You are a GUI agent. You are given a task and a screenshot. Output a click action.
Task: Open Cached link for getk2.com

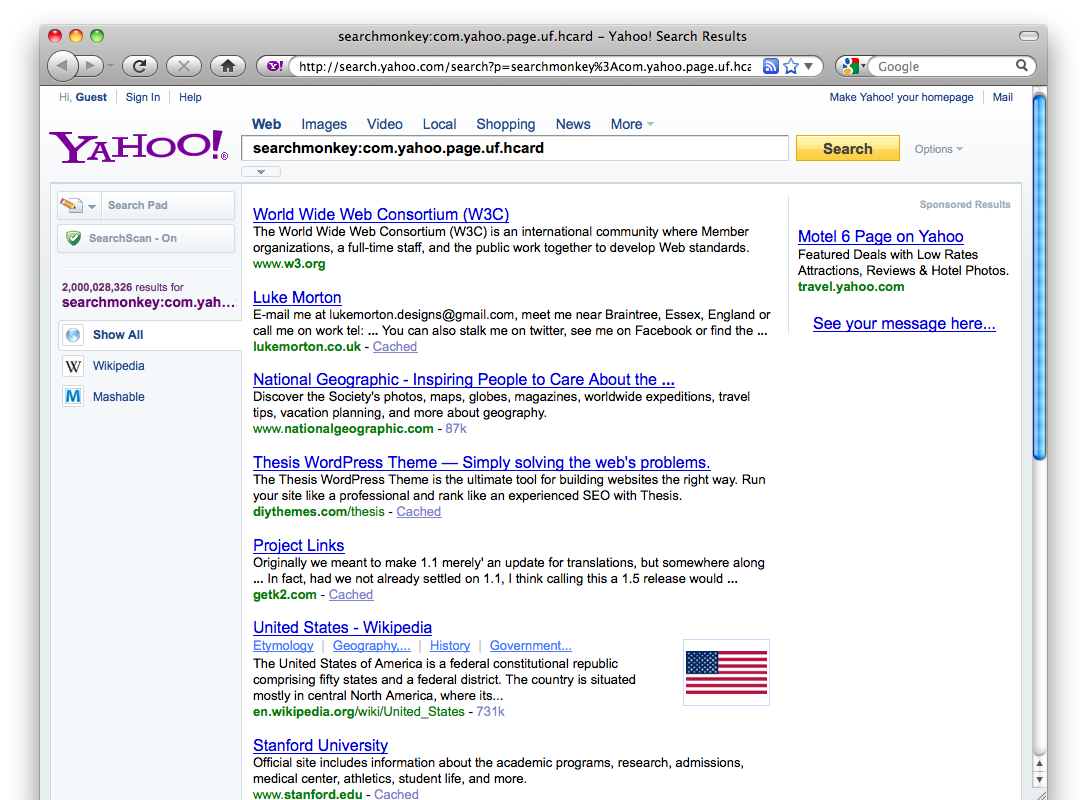point(350,595)
